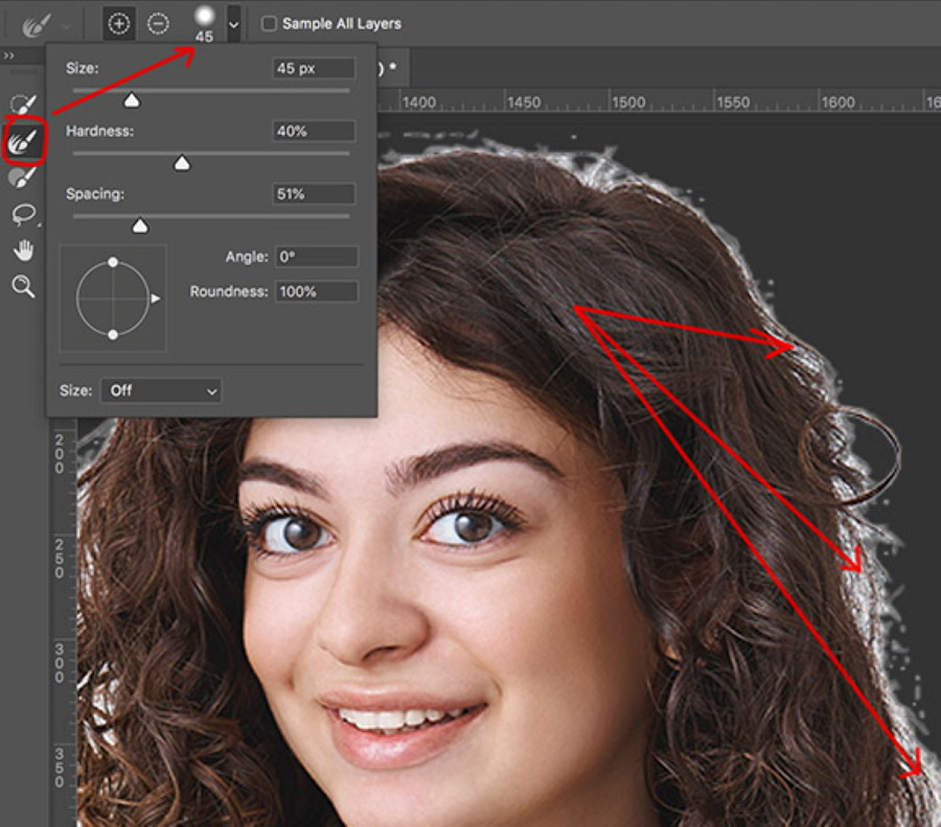Image resolution: width=941 pixels, height=827 pixels.
Task: Select the Lasso tool
Action: (24, 214)
